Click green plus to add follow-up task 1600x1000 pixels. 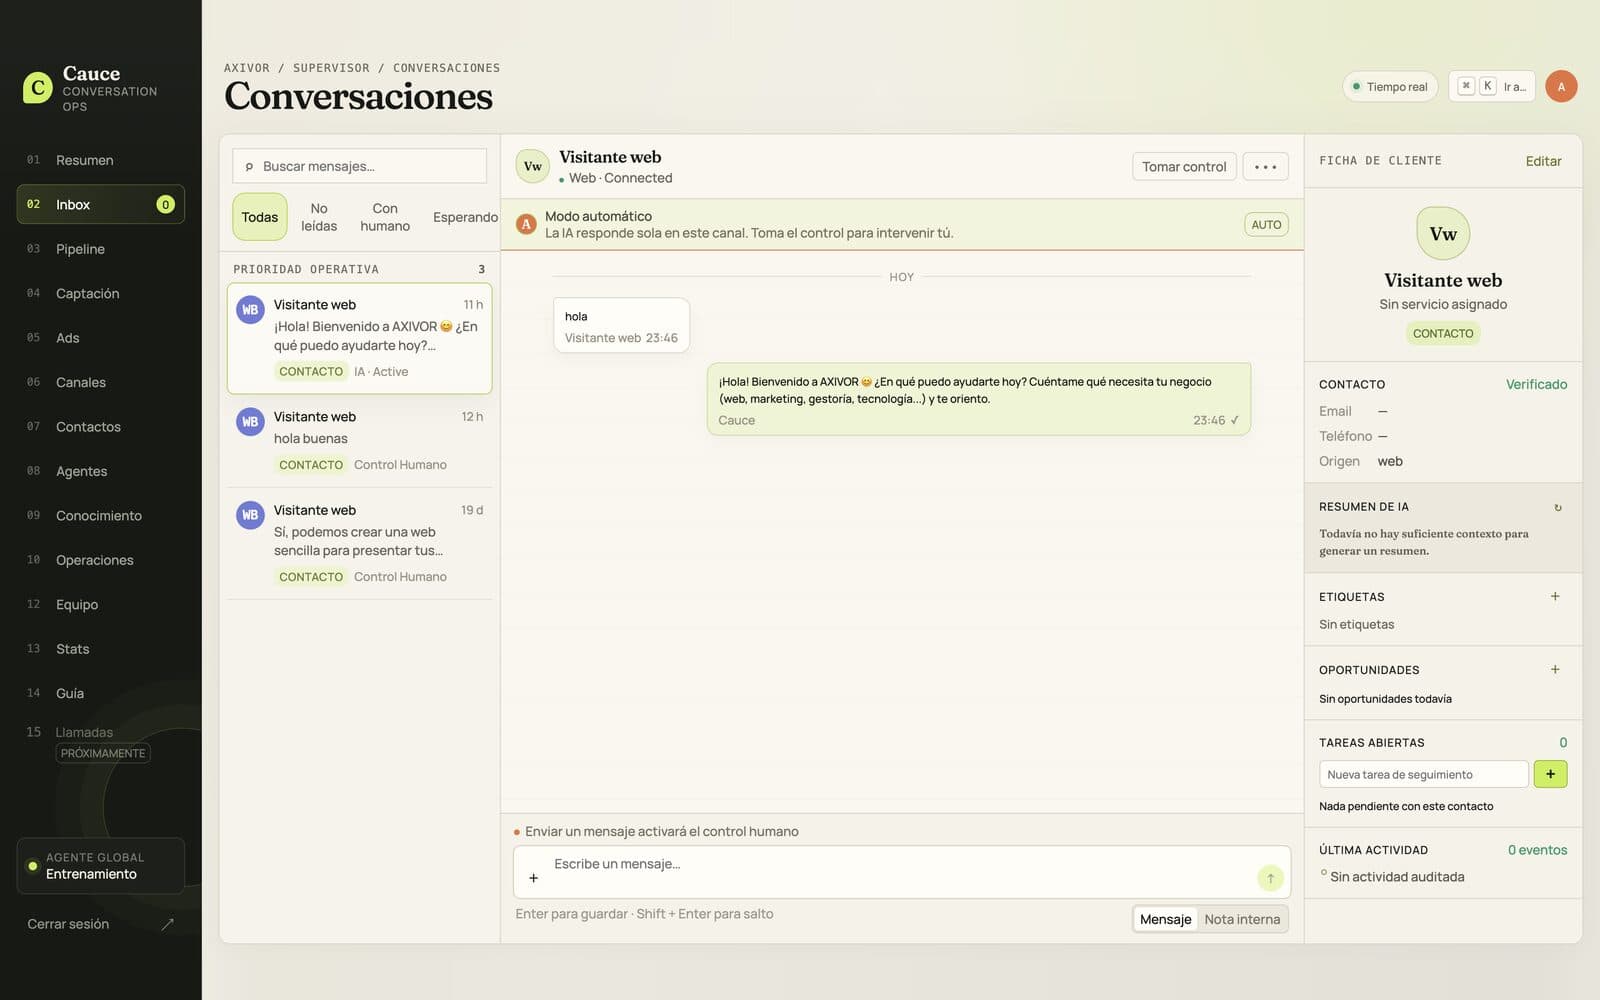click(x=1550, y=774)
